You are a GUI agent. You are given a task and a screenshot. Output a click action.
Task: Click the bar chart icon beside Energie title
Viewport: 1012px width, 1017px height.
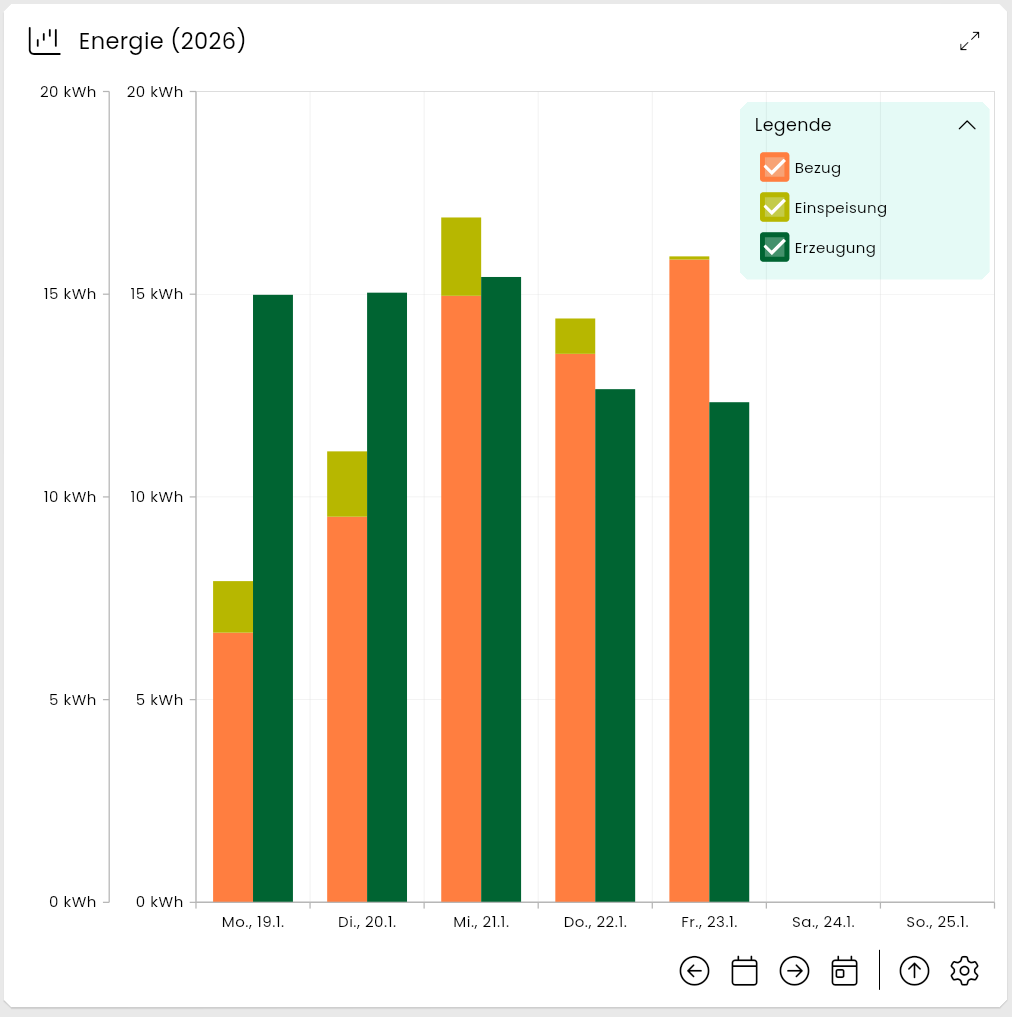tap(45, 41)
